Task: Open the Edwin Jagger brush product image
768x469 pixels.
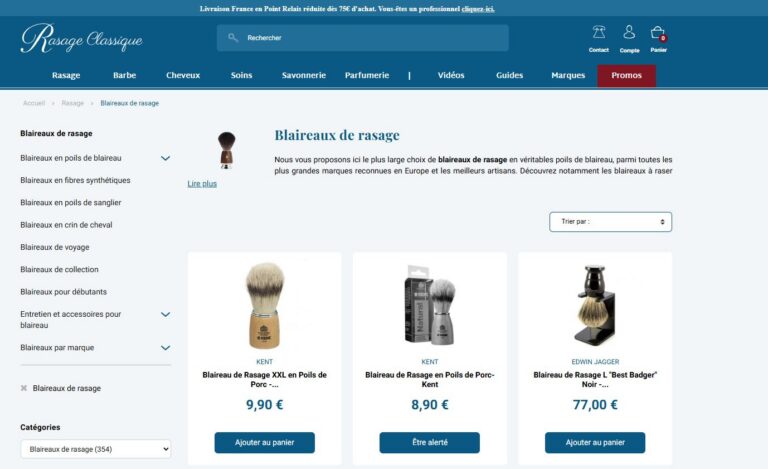Action: coord(595,305)
